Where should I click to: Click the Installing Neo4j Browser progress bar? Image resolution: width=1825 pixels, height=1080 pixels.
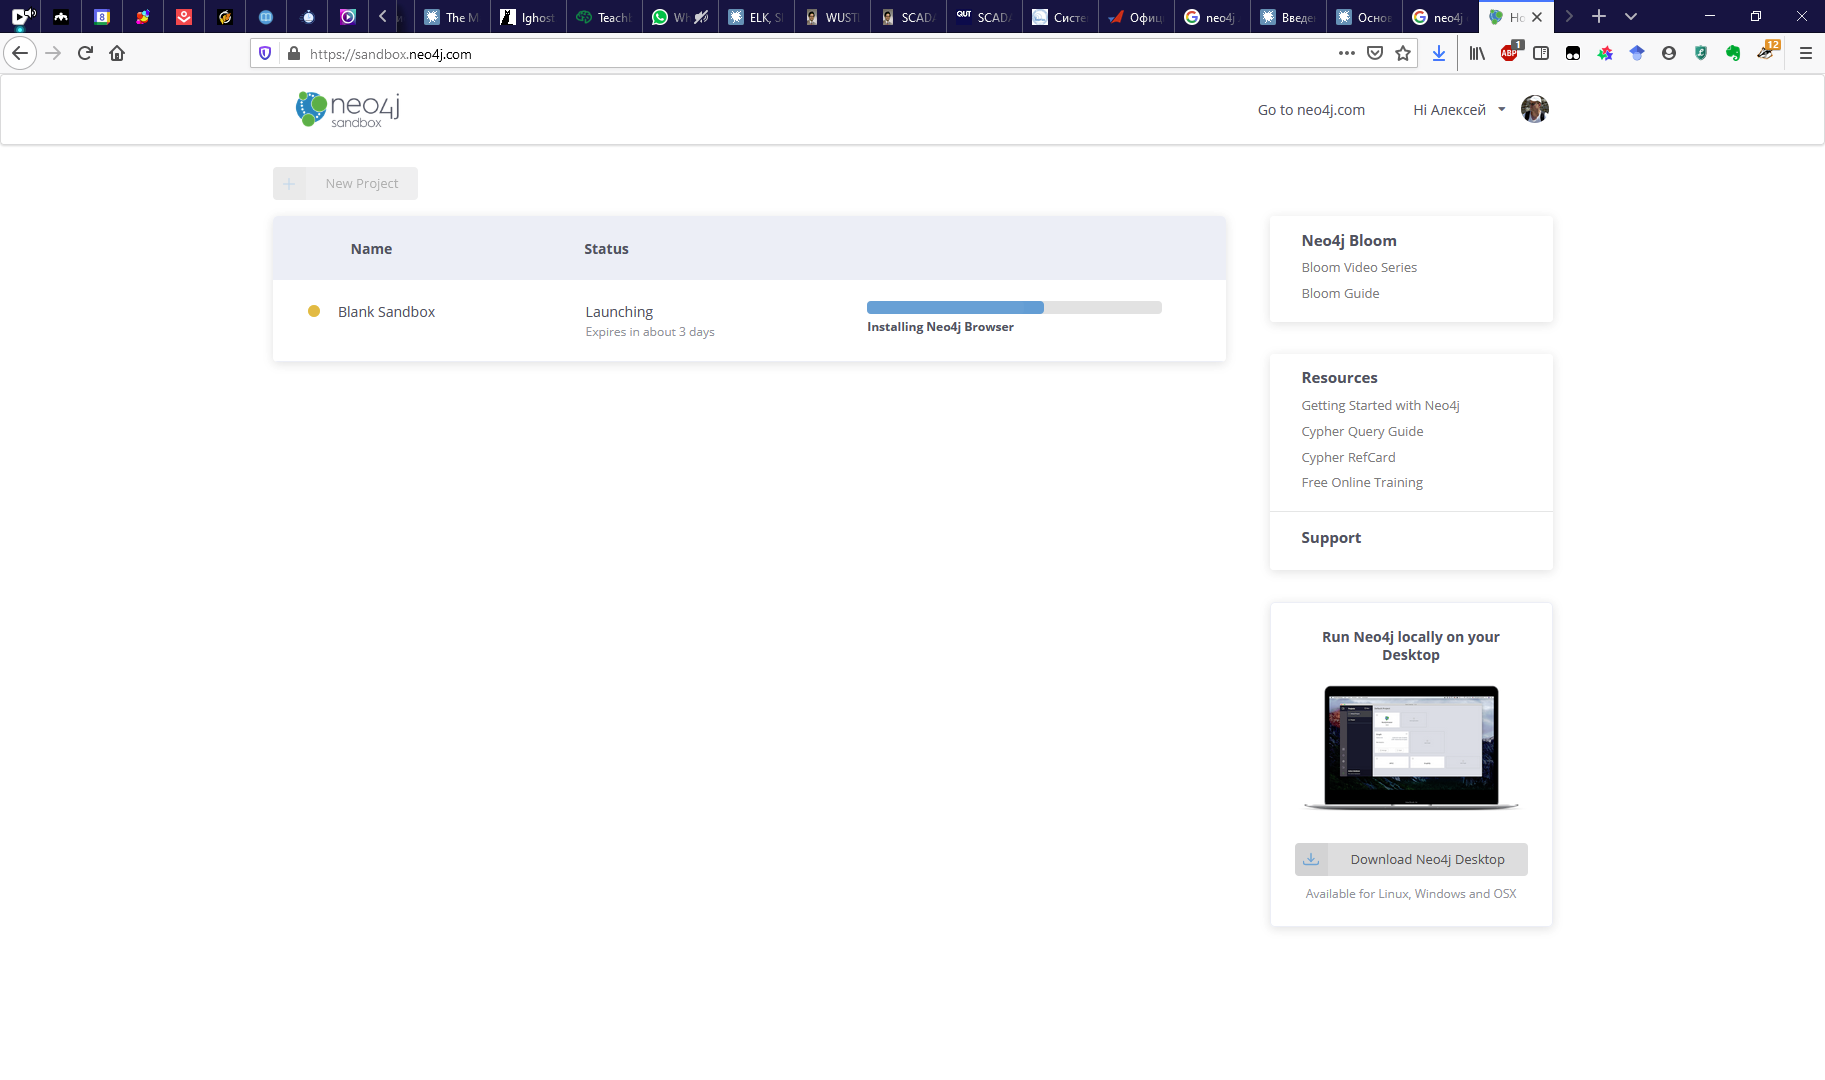[1013, 307]
